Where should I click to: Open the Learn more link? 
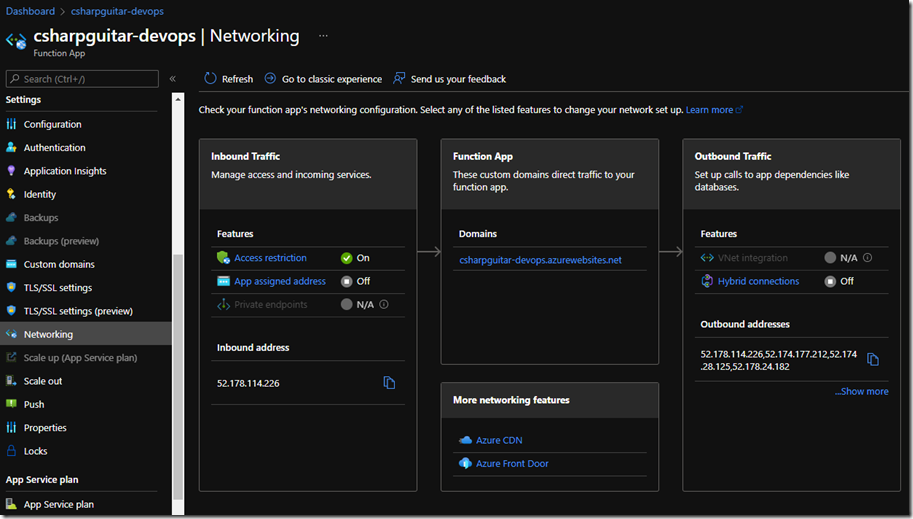tap(714, 110)
